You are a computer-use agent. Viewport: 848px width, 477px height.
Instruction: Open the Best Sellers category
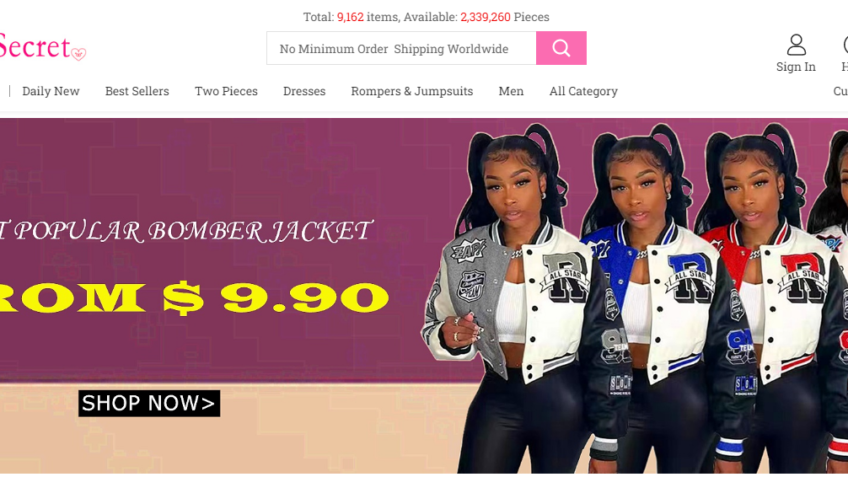(x=137, y=91)
